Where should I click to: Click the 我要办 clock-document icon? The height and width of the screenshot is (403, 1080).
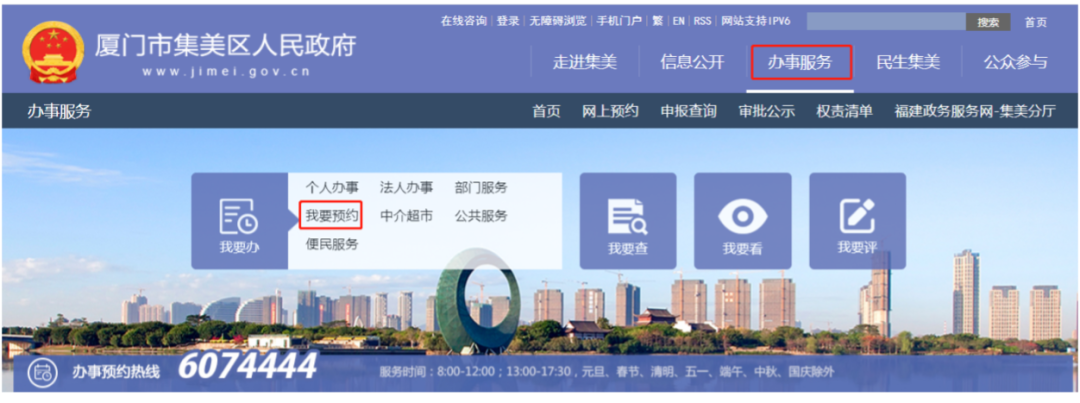coord(239,214)
